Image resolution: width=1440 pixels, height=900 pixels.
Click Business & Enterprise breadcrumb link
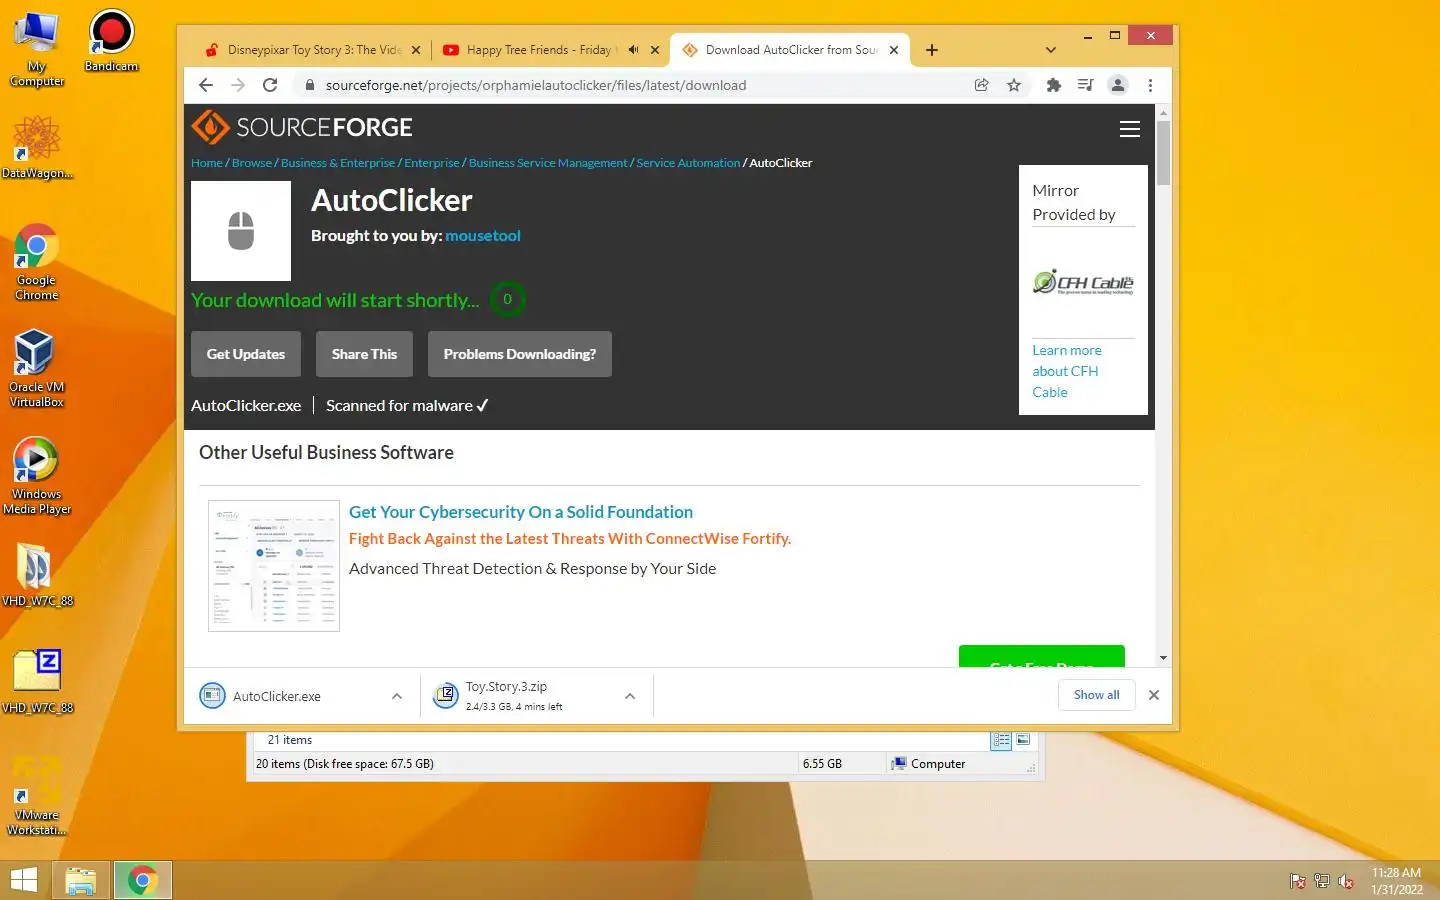338,163
